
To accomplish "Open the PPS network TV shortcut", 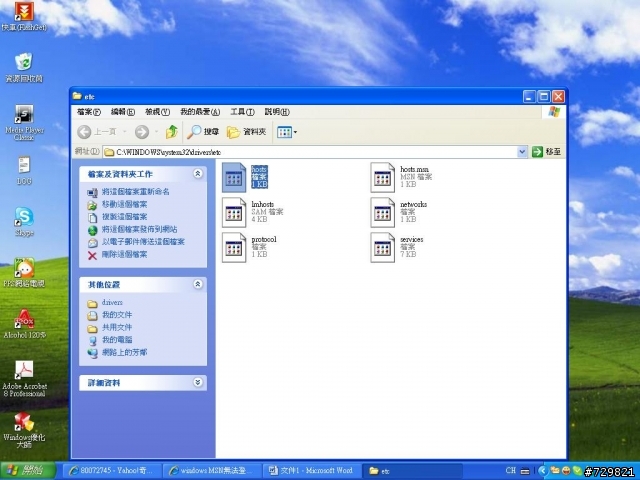I will (x=24, y=272).
